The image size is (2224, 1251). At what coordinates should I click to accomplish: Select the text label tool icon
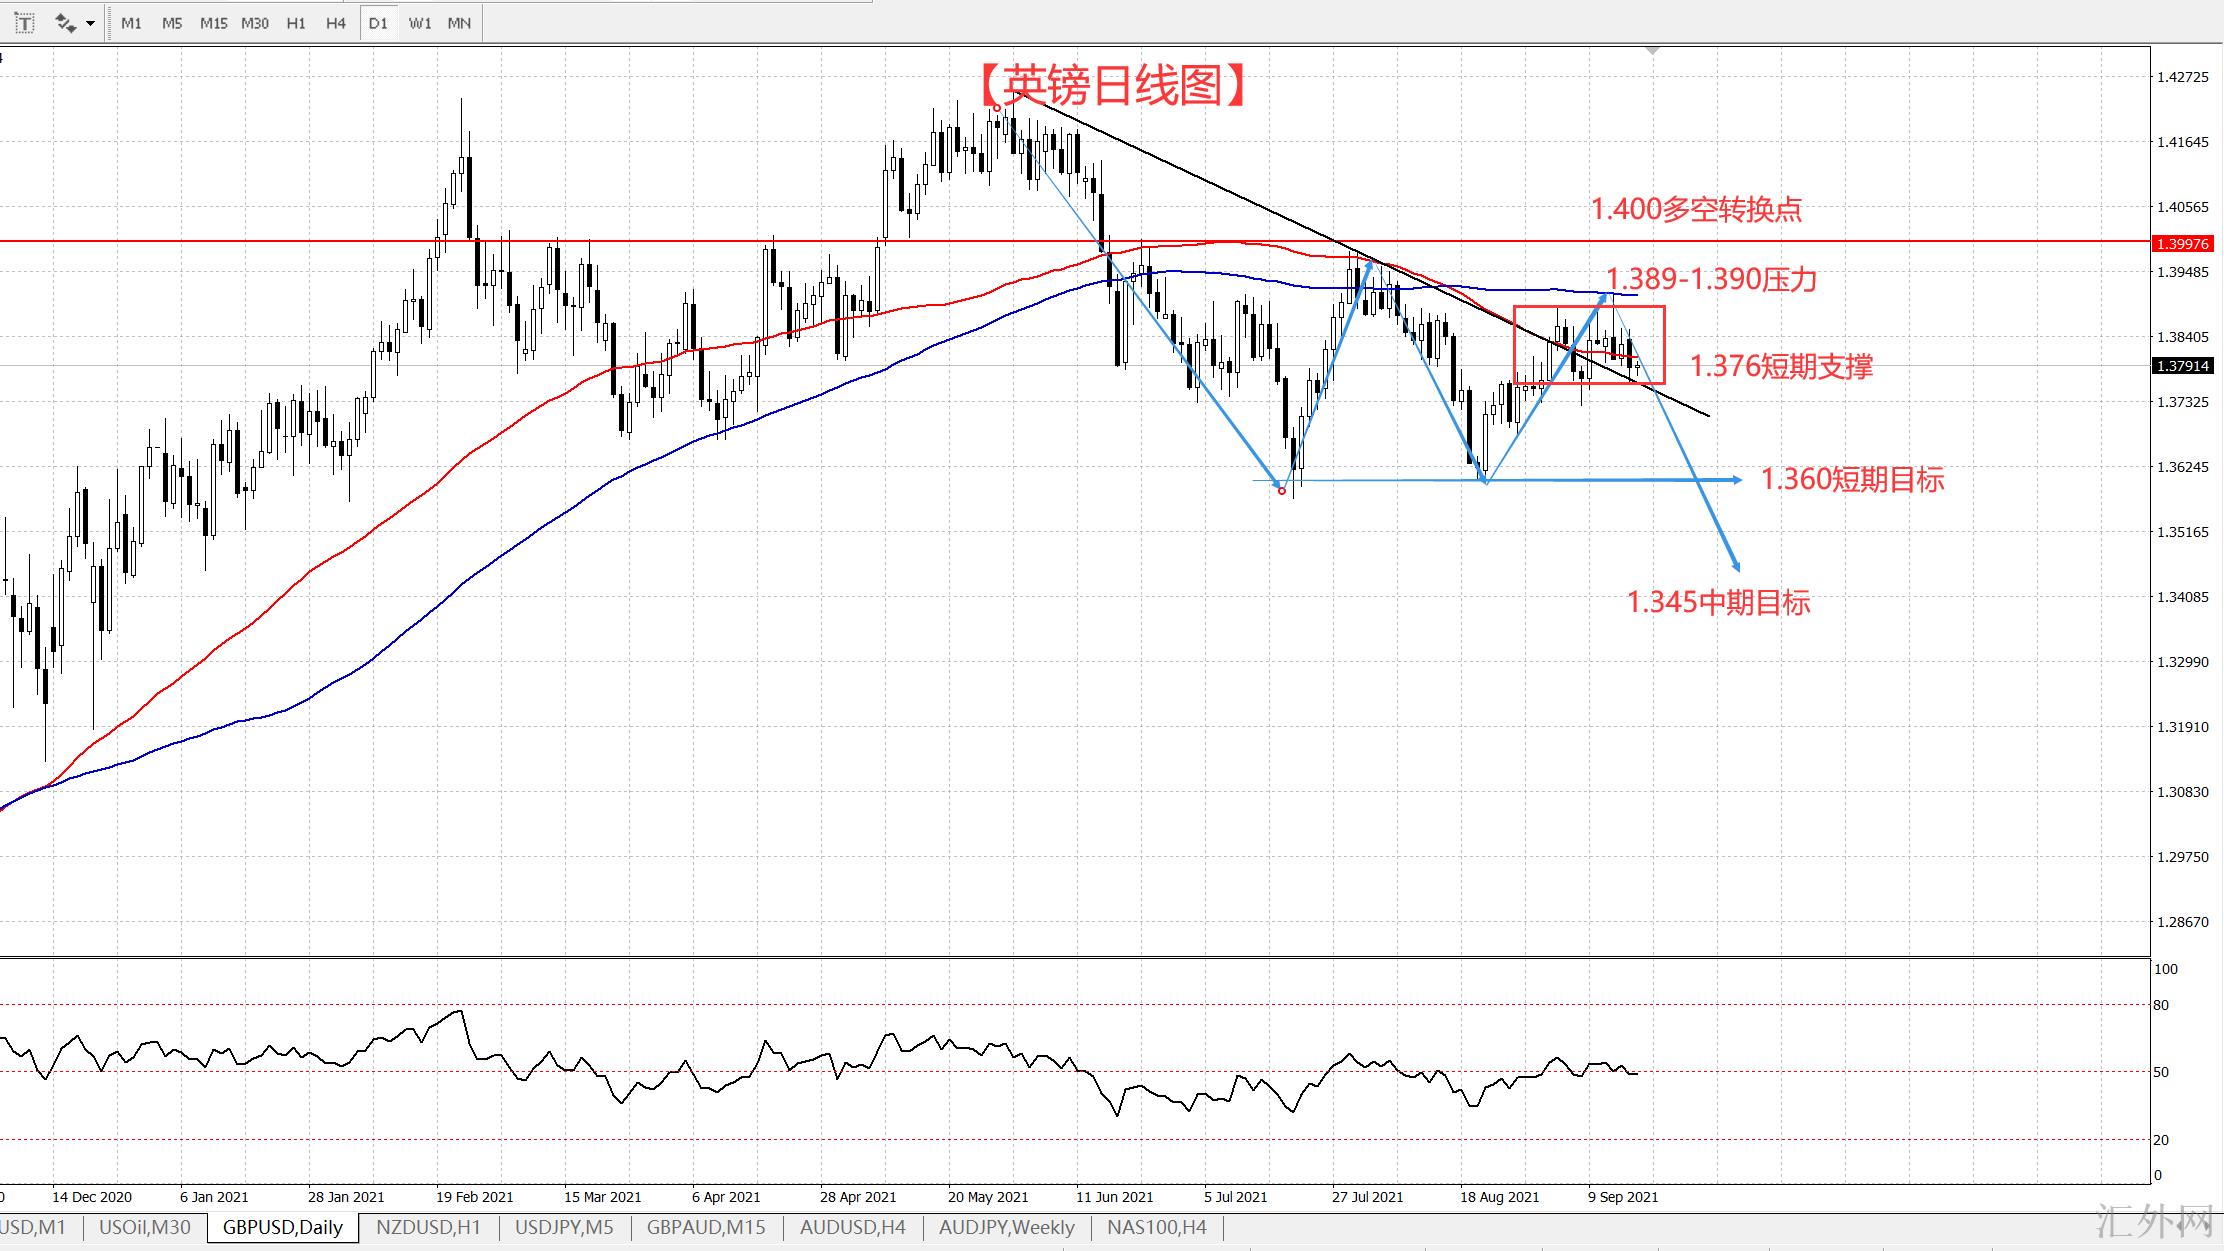pos(23,23)
